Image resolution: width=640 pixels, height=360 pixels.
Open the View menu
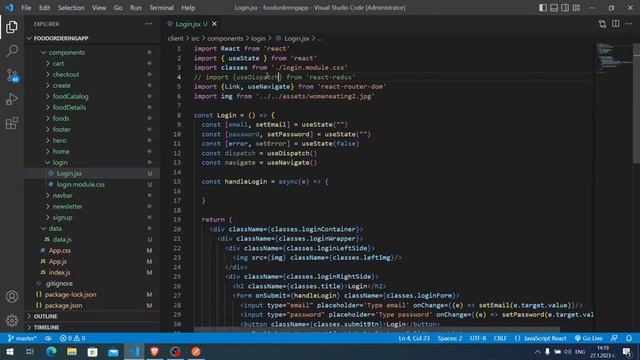click(x=99, y=8)
